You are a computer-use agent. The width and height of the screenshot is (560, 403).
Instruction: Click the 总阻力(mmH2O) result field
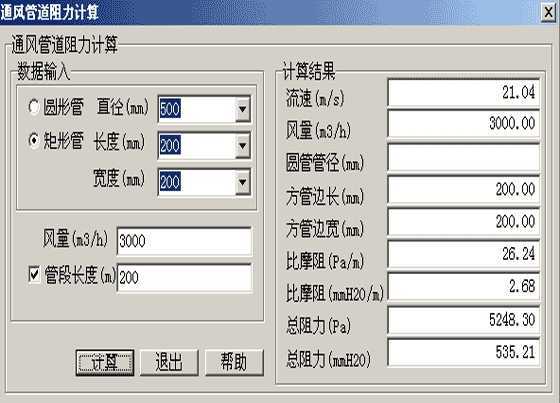click(464, 352)
